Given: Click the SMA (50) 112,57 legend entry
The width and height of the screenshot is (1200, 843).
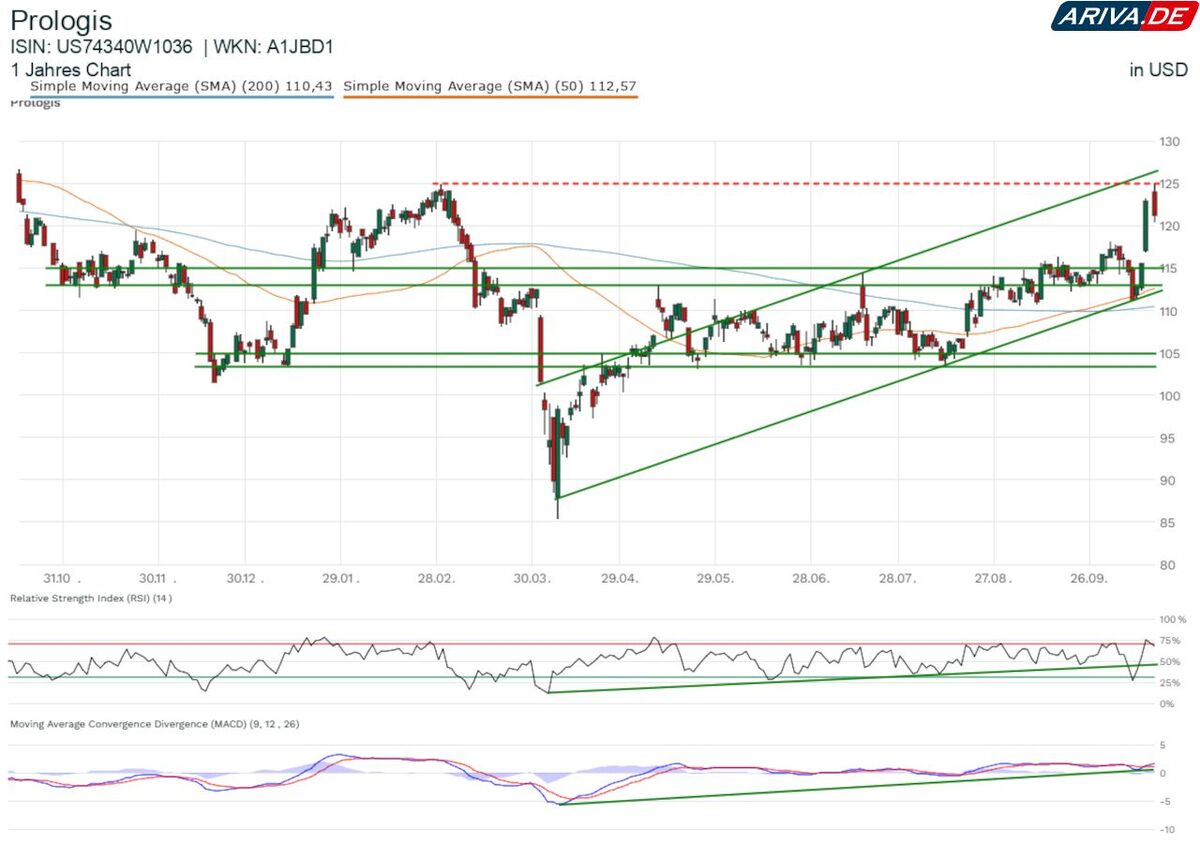Looking at the screenshot, I should [490, 87].
